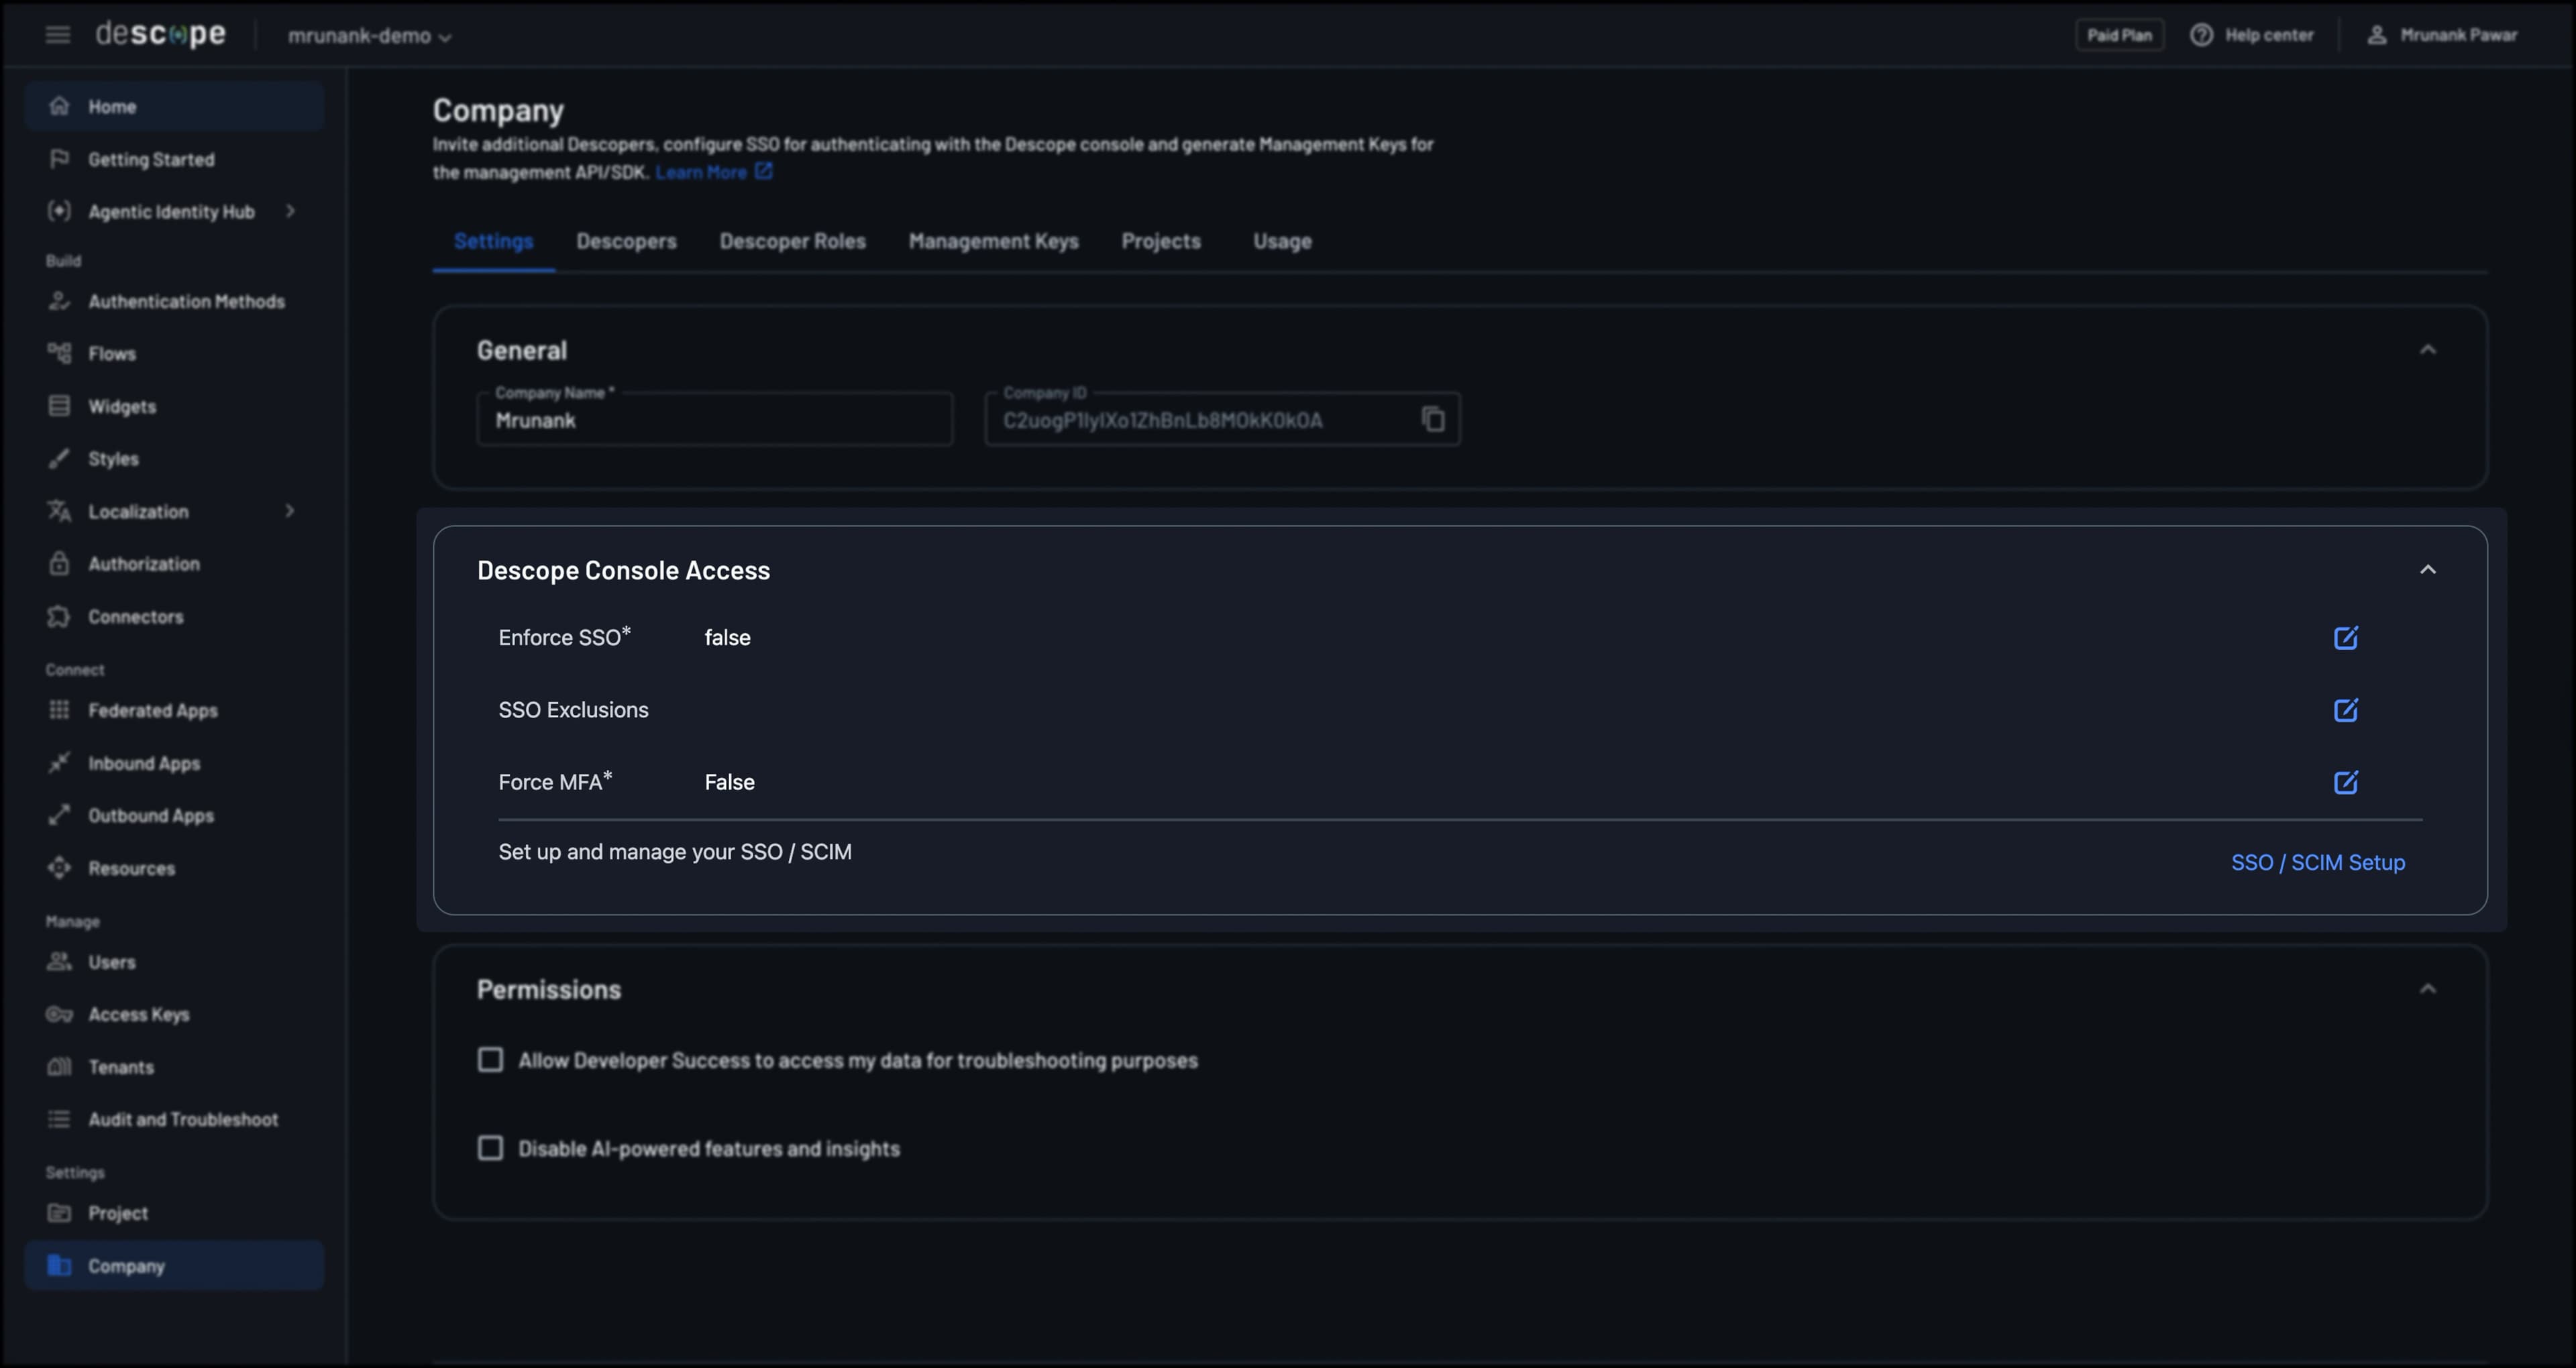This screenshot has height=1368, width=2576.
Task: Click the Descope logo
Action: tap(161, 34)
